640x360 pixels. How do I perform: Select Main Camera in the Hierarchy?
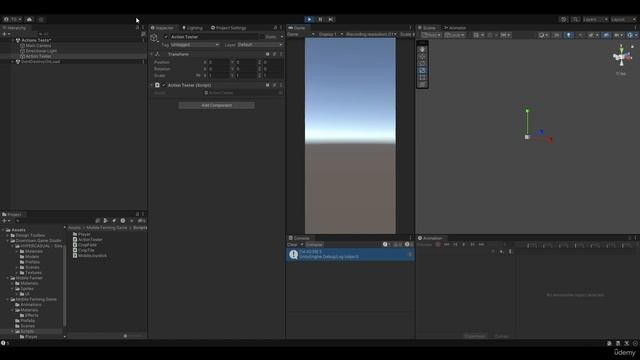[x=38, y=46]
